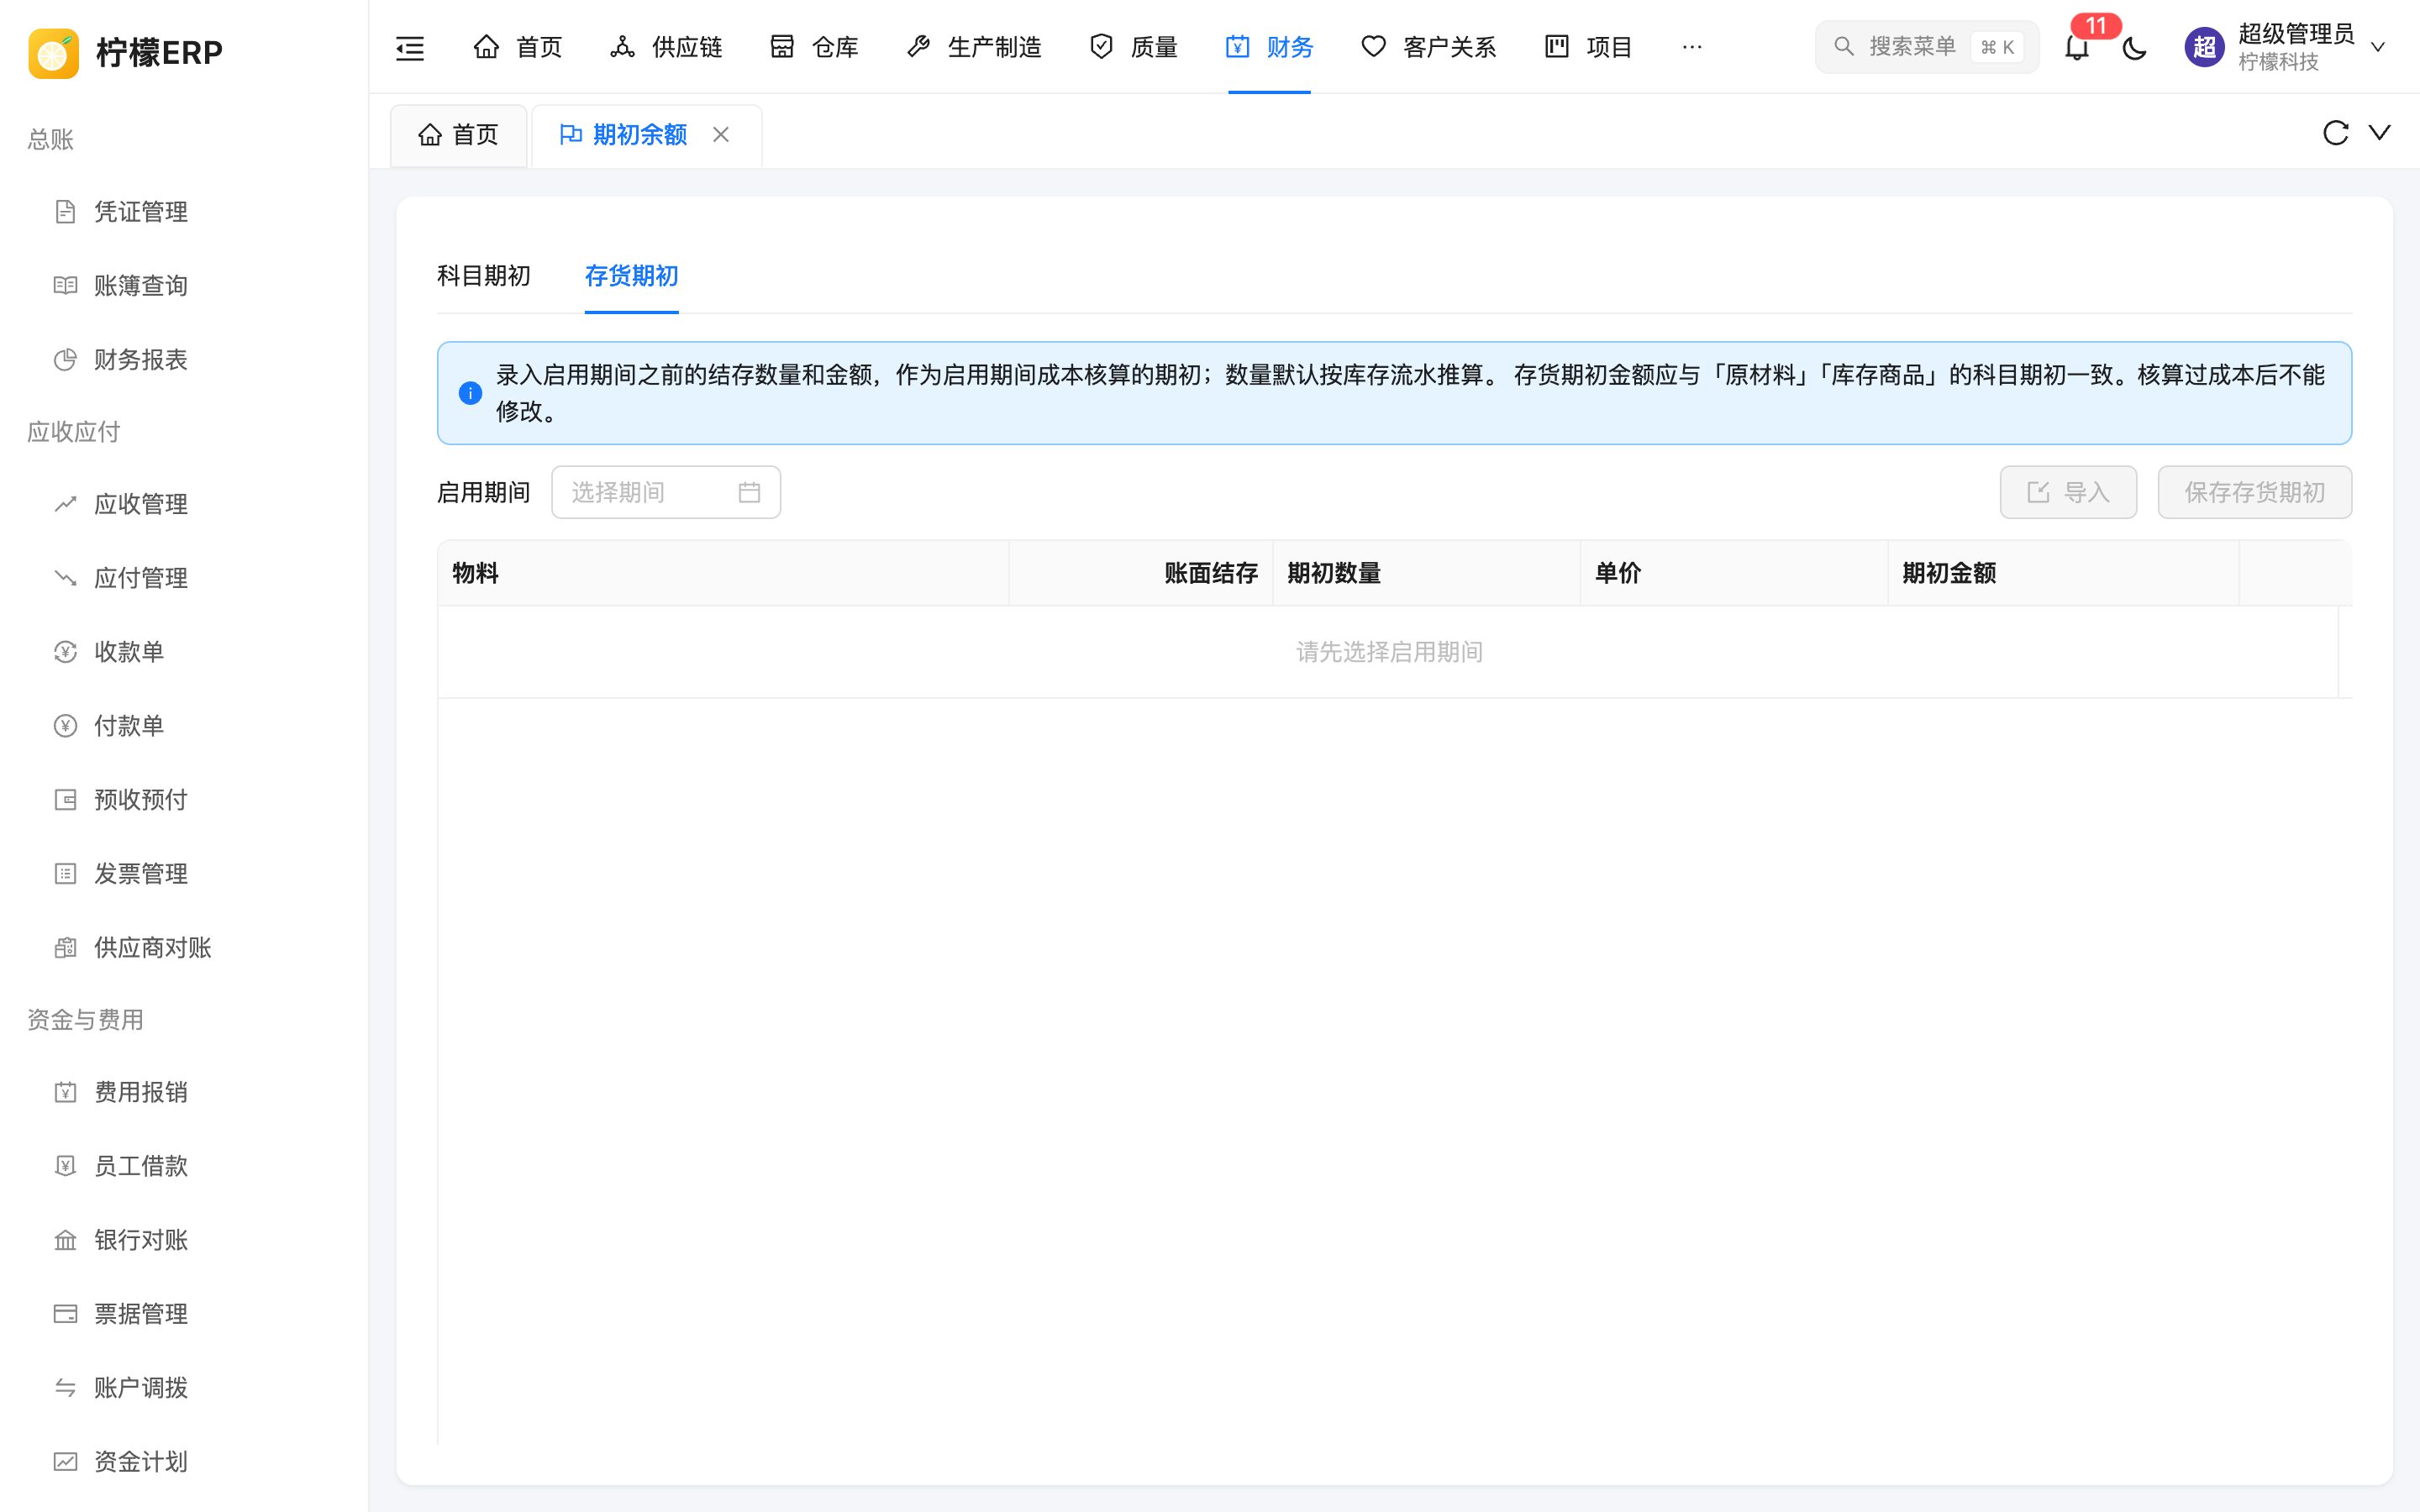
Task: Toggle dark mode moon icon
Action: pyautogui.click(x=2134, y=47)
